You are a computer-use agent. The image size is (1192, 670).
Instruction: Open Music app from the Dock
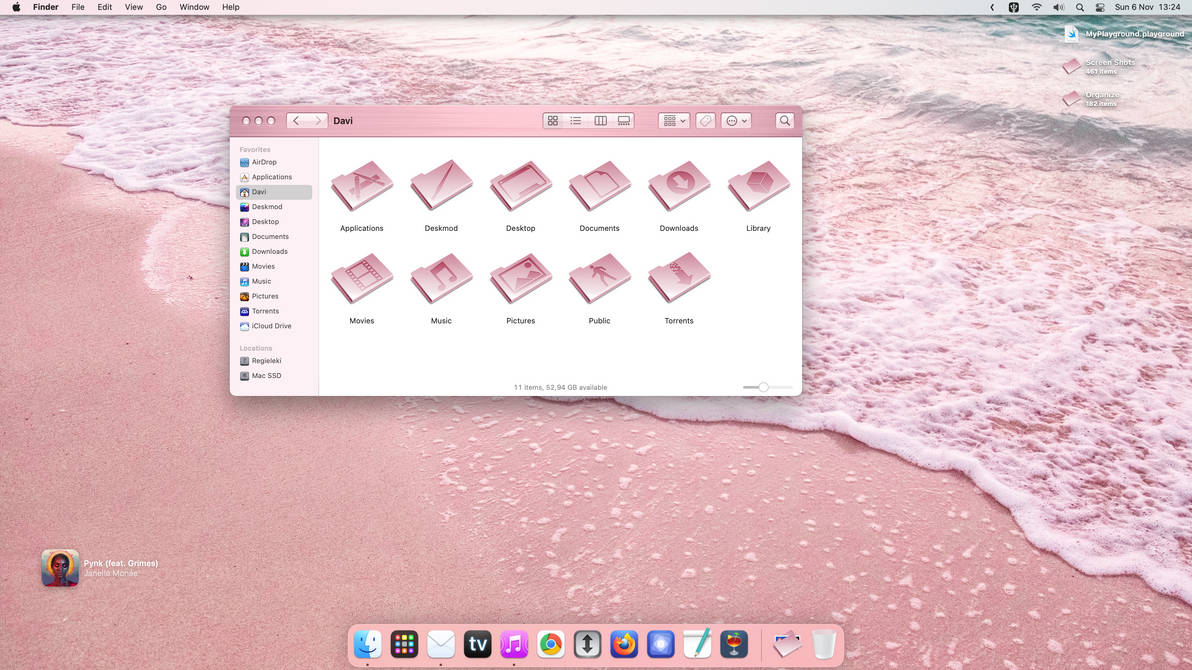[514, 644]
